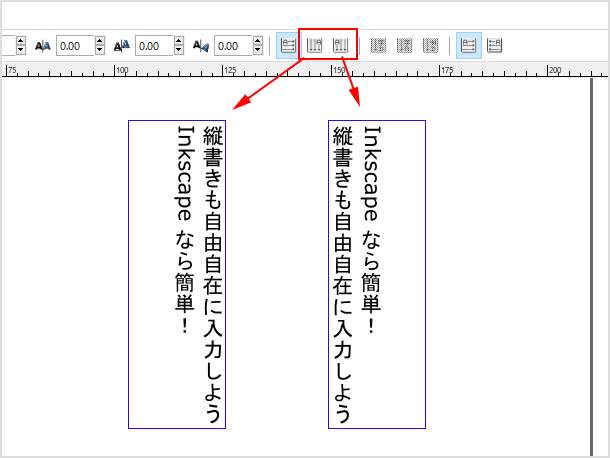This screenshot has width=610, height=458.
Task: Enable vertical text, lines right to left
Action: [x=314, y=46]
